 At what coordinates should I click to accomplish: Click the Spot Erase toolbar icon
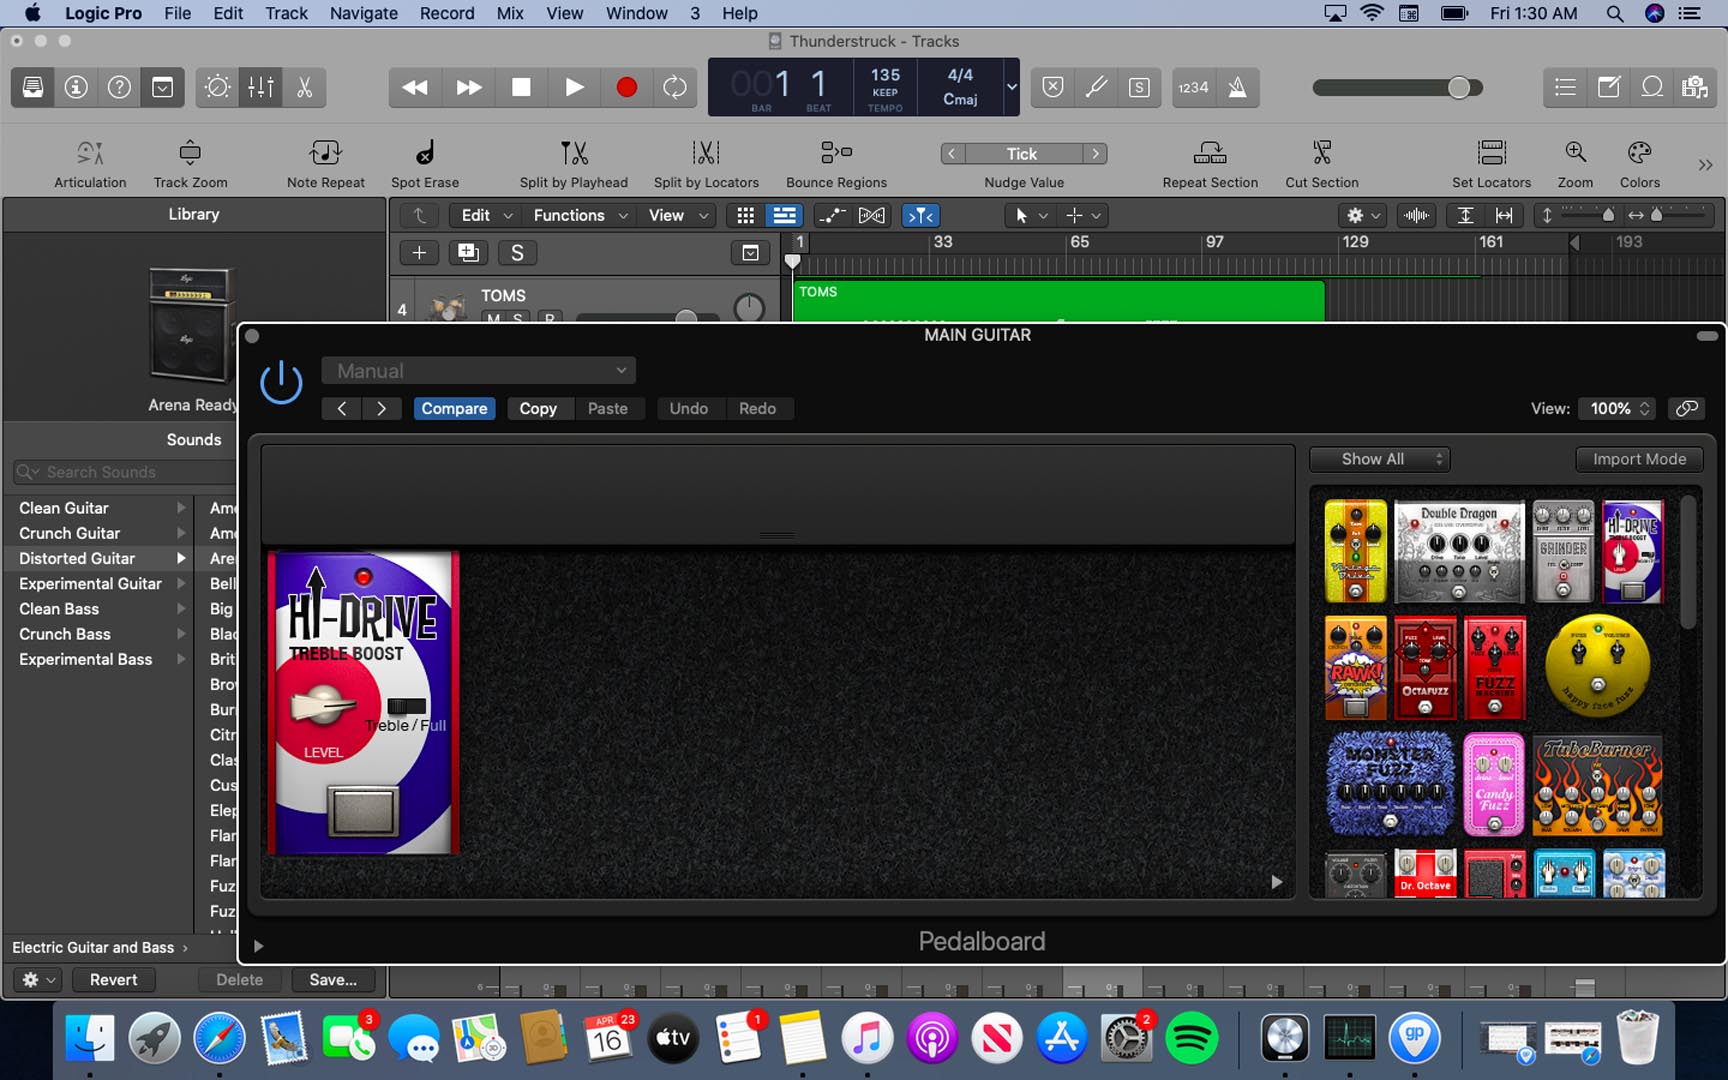point(425,153)
